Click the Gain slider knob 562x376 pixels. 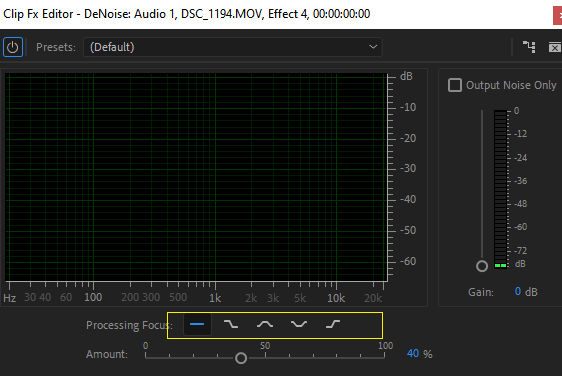point(482,266)
